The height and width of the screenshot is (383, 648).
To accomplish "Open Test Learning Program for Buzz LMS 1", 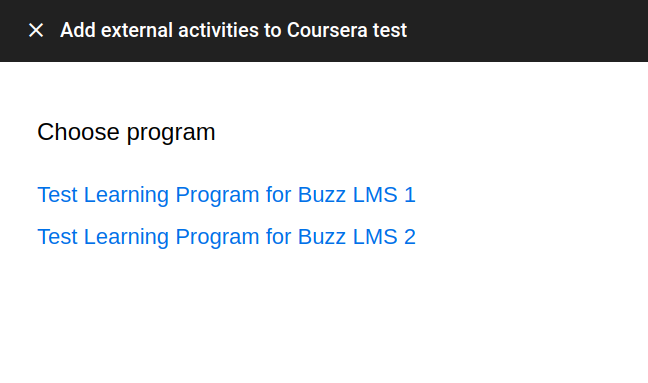I will coord(226,195).
